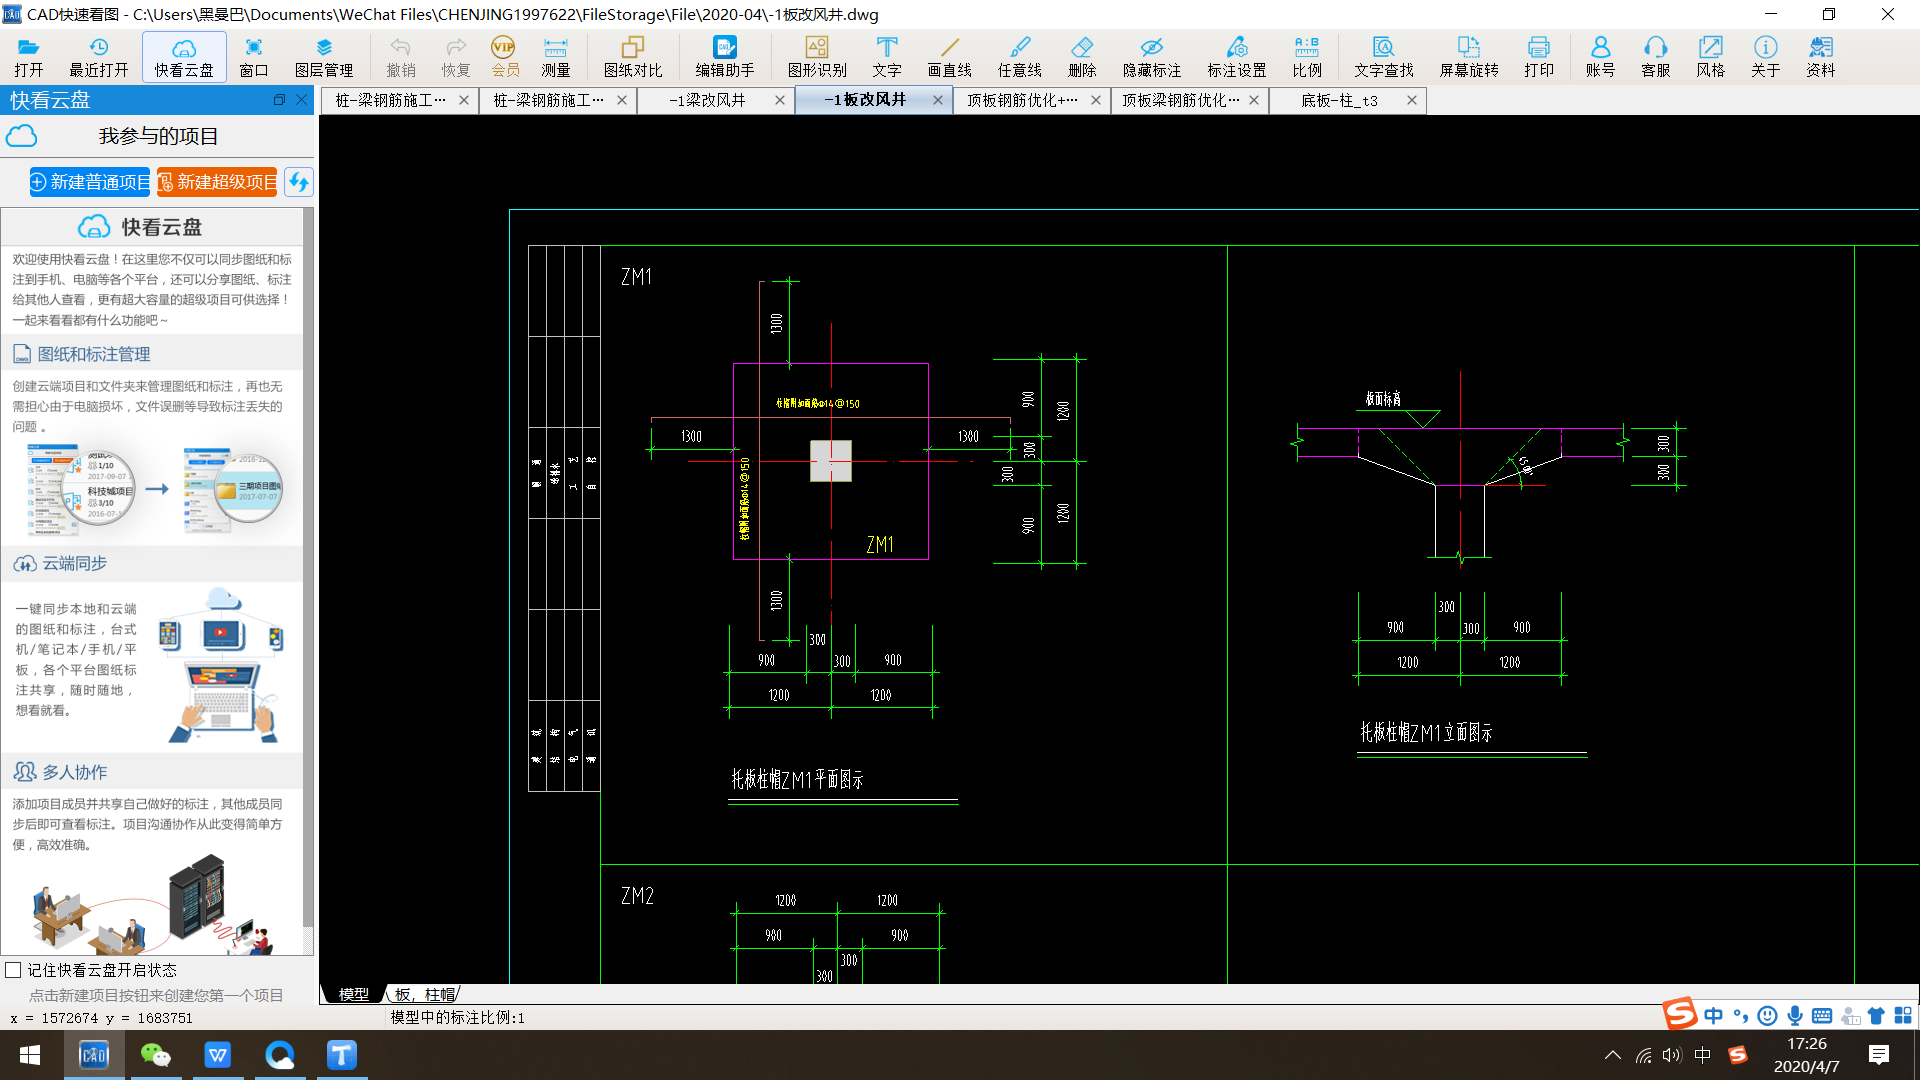
Task: Click the Windows Start button
Action: click(30, 1055)
